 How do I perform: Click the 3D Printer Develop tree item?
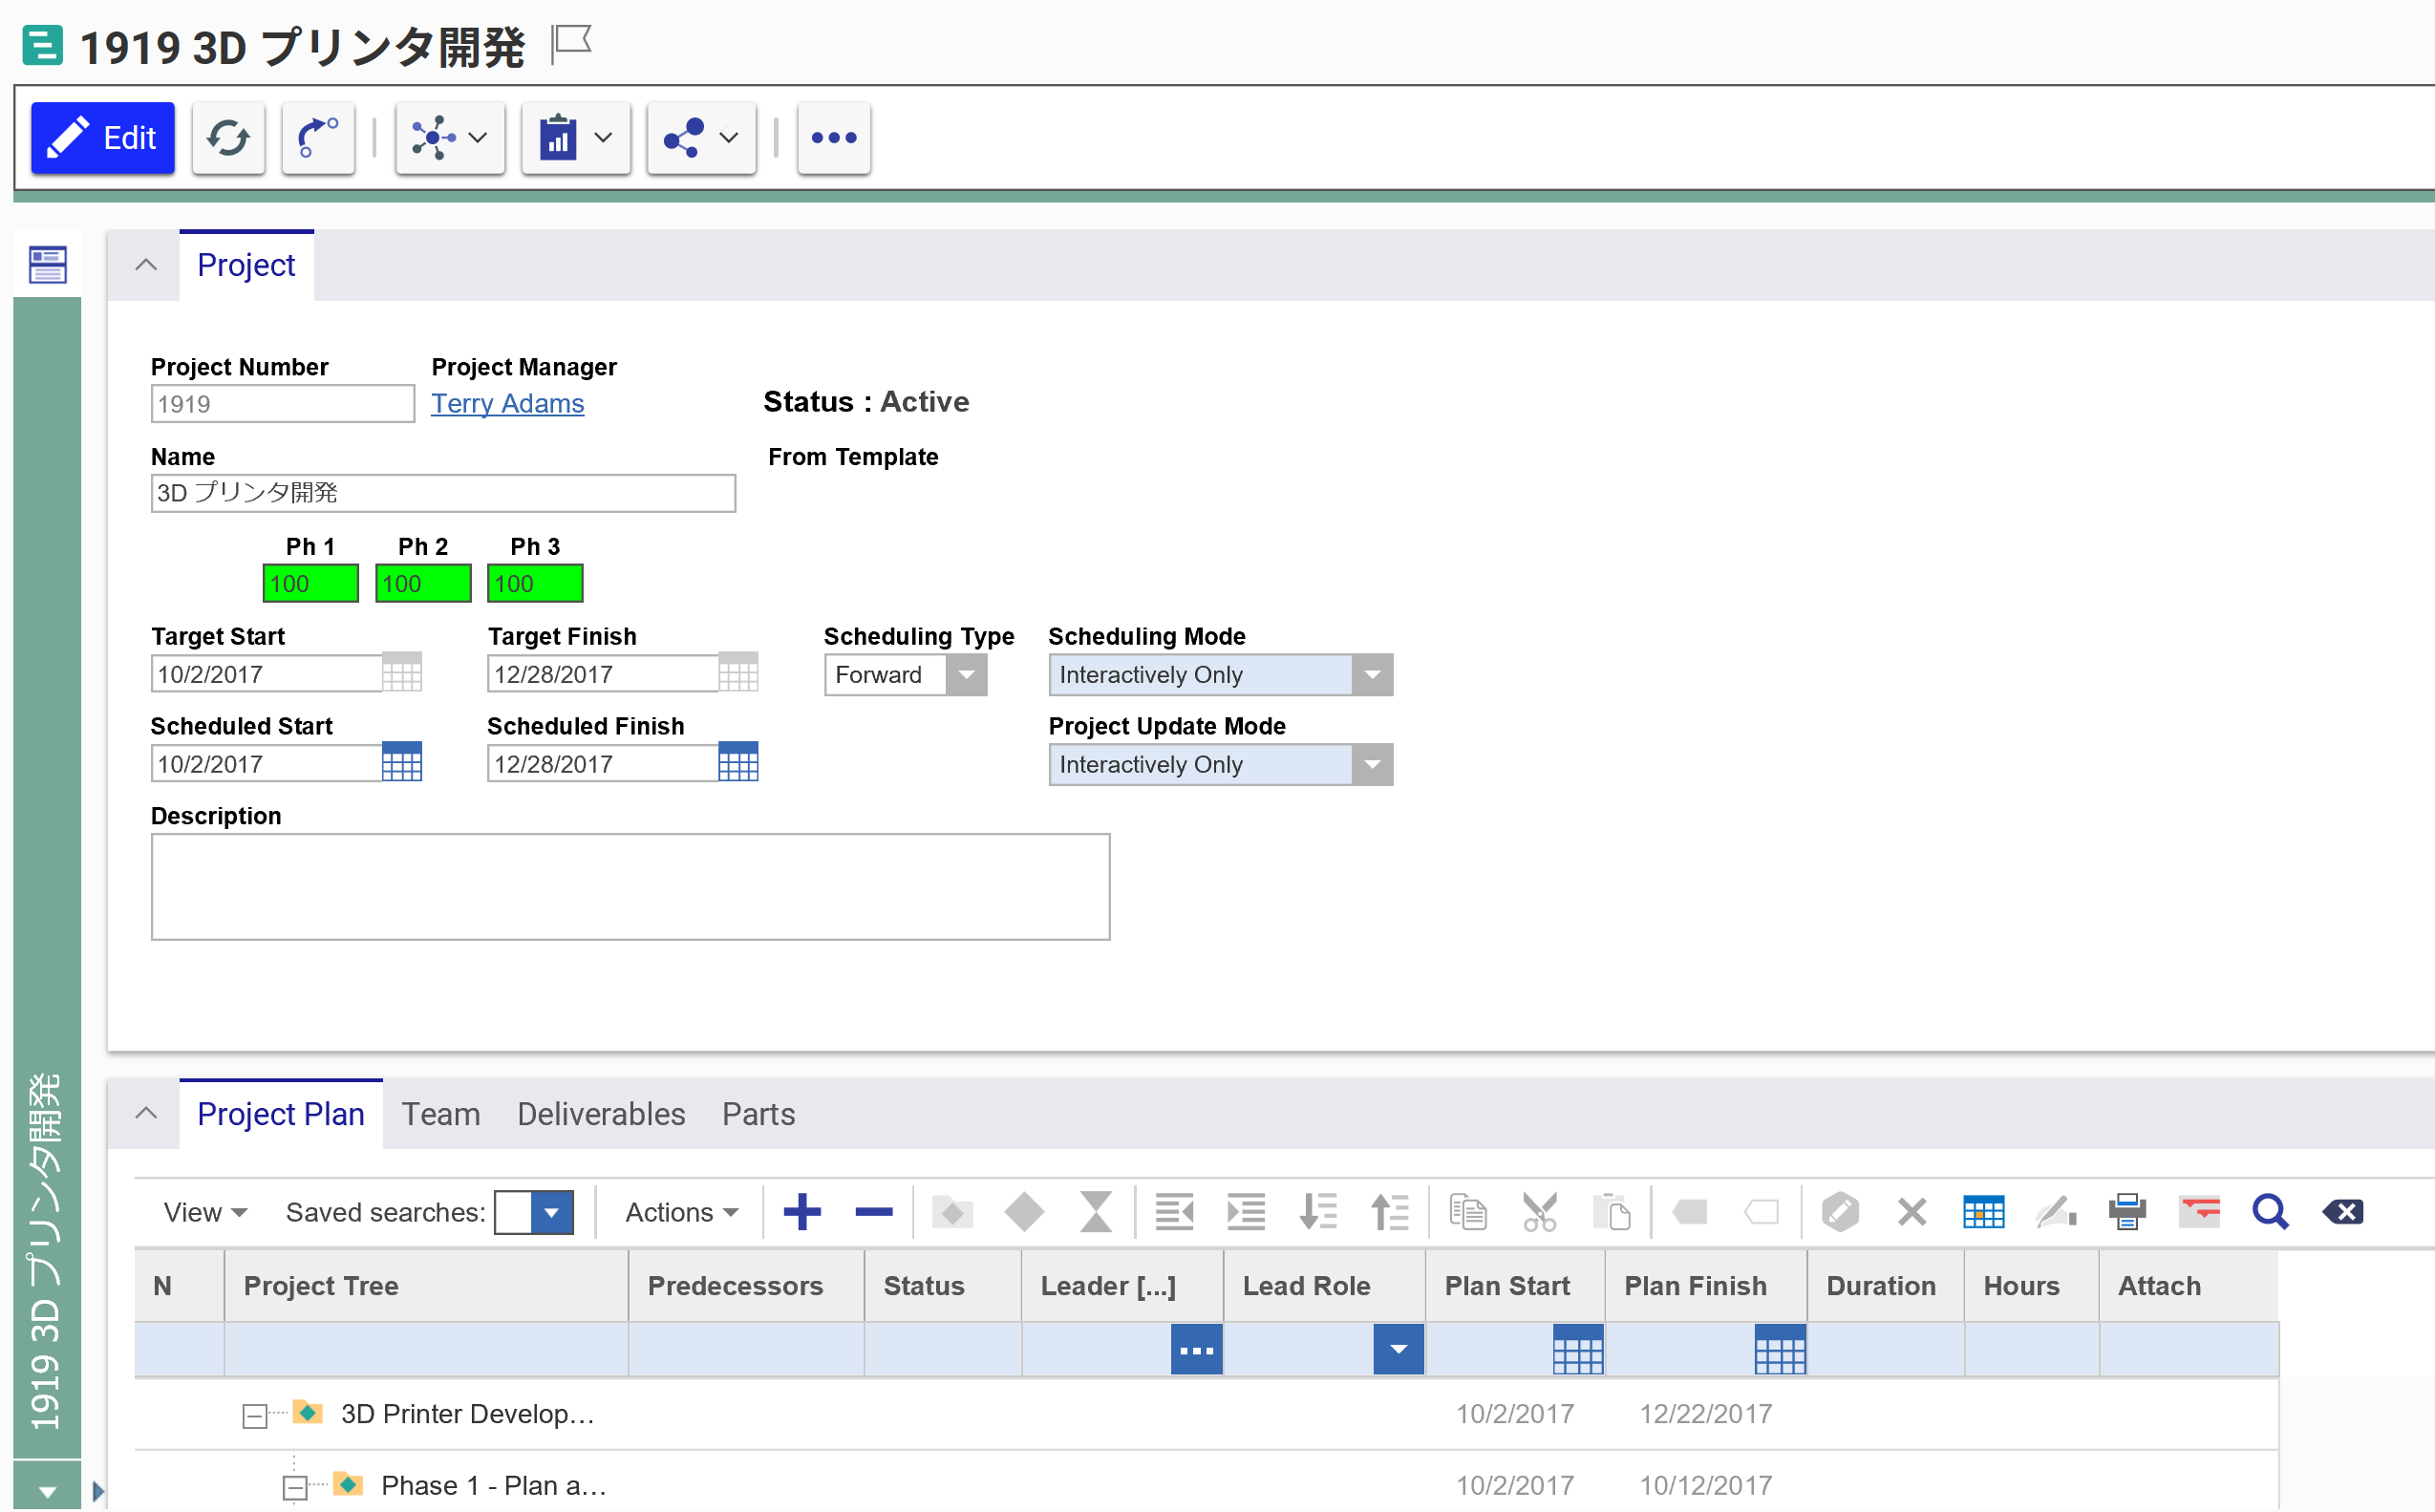point(470,1413)
